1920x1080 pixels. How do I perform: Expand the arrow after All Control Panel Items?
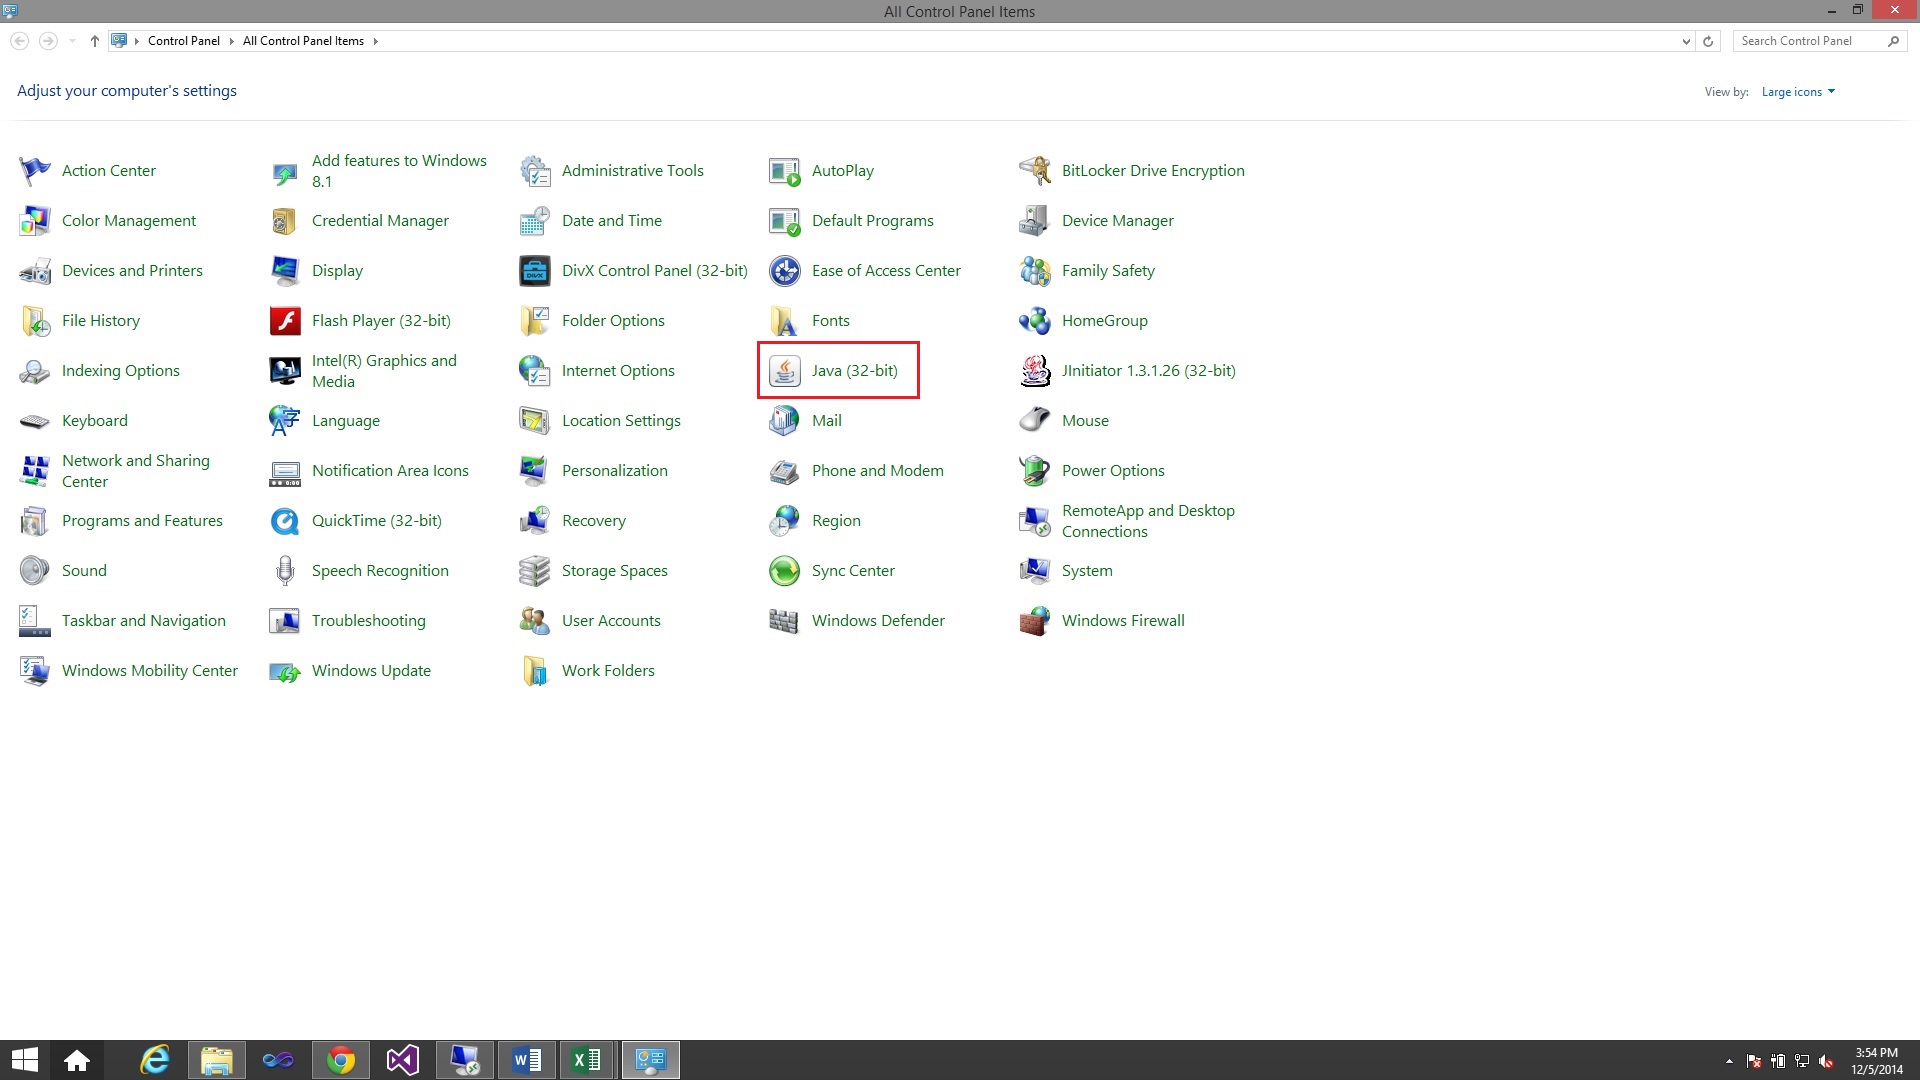pyautogui.click(x=375, y=41)
